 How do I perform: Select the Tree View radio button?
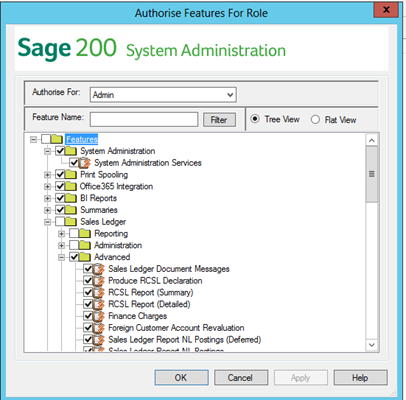click(255, 119)
